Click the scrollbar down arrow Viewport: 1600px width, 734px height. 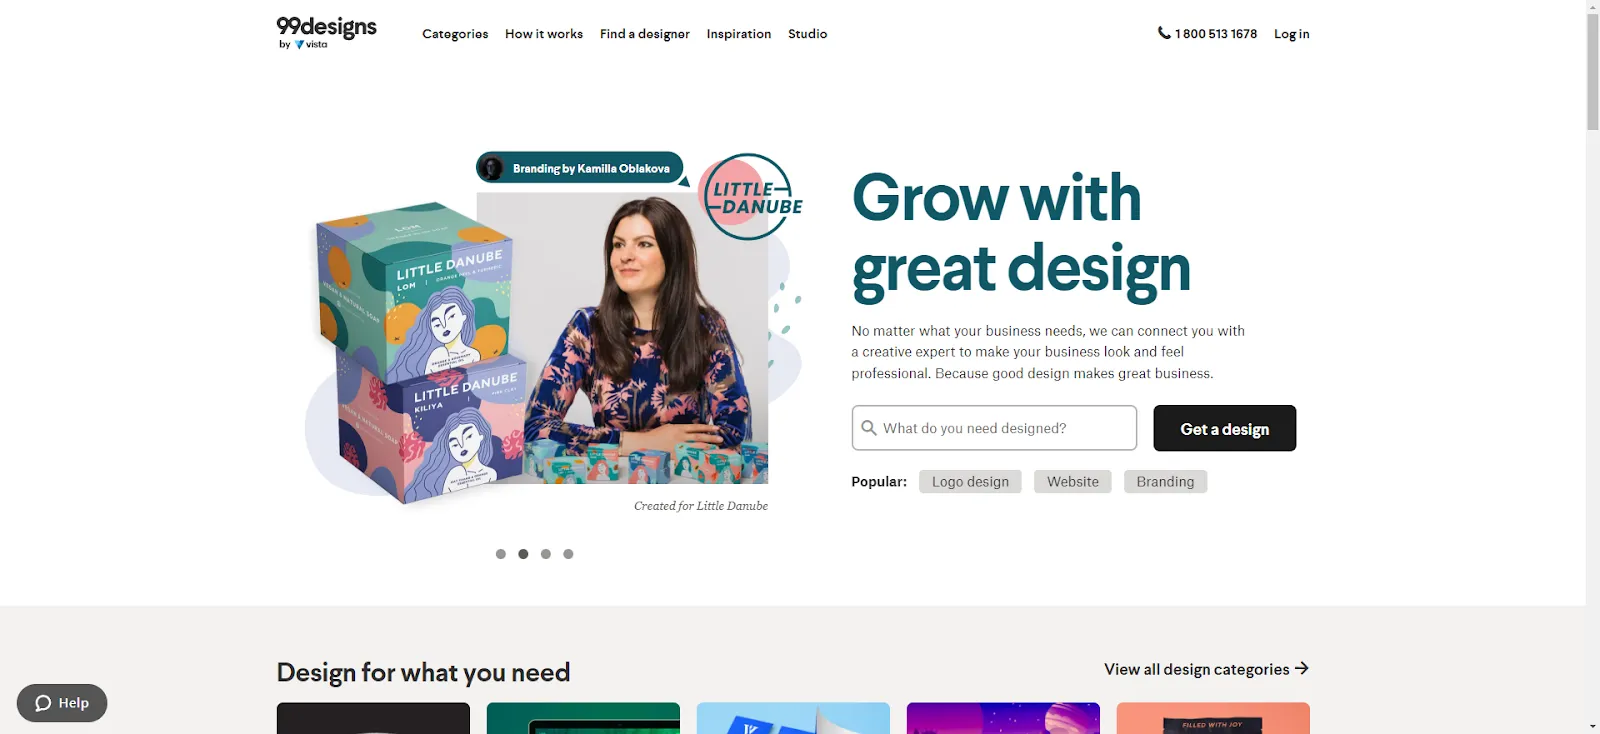pyautogui.click(x=1592, y=726)
